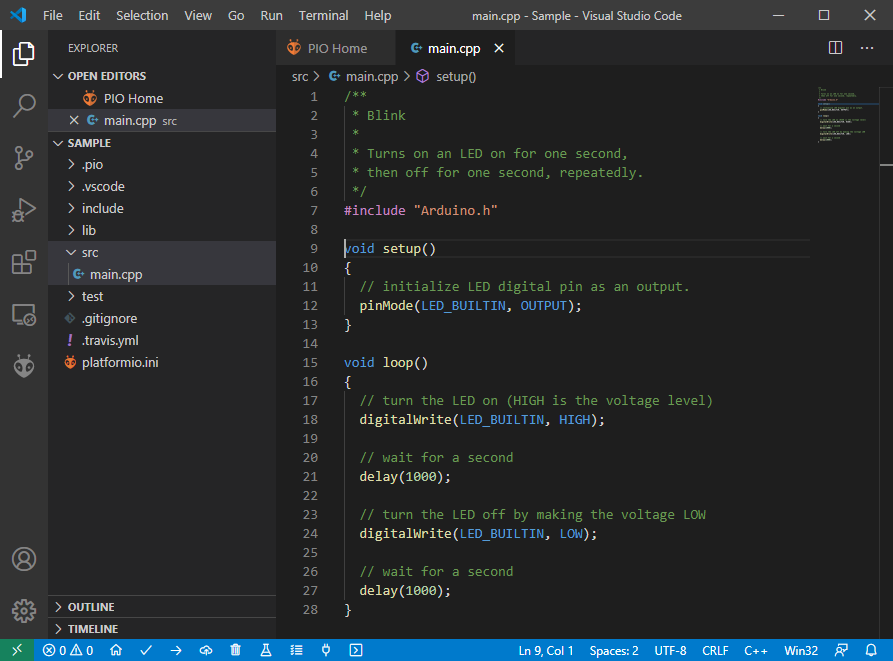Split the editor to the right
This screenshot has width=893, height=661.
pos(835,48)
